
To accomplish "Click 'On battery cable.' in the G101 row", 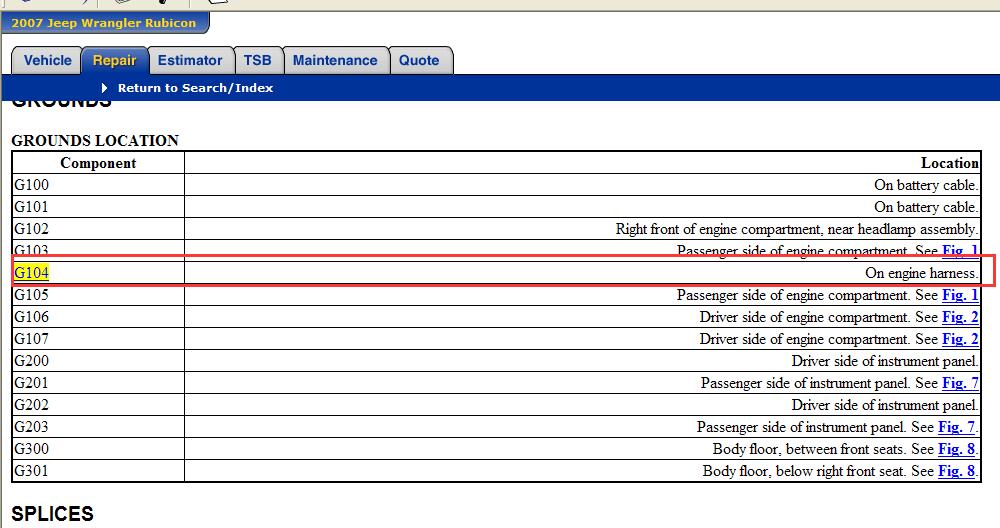I will (926, 207).
